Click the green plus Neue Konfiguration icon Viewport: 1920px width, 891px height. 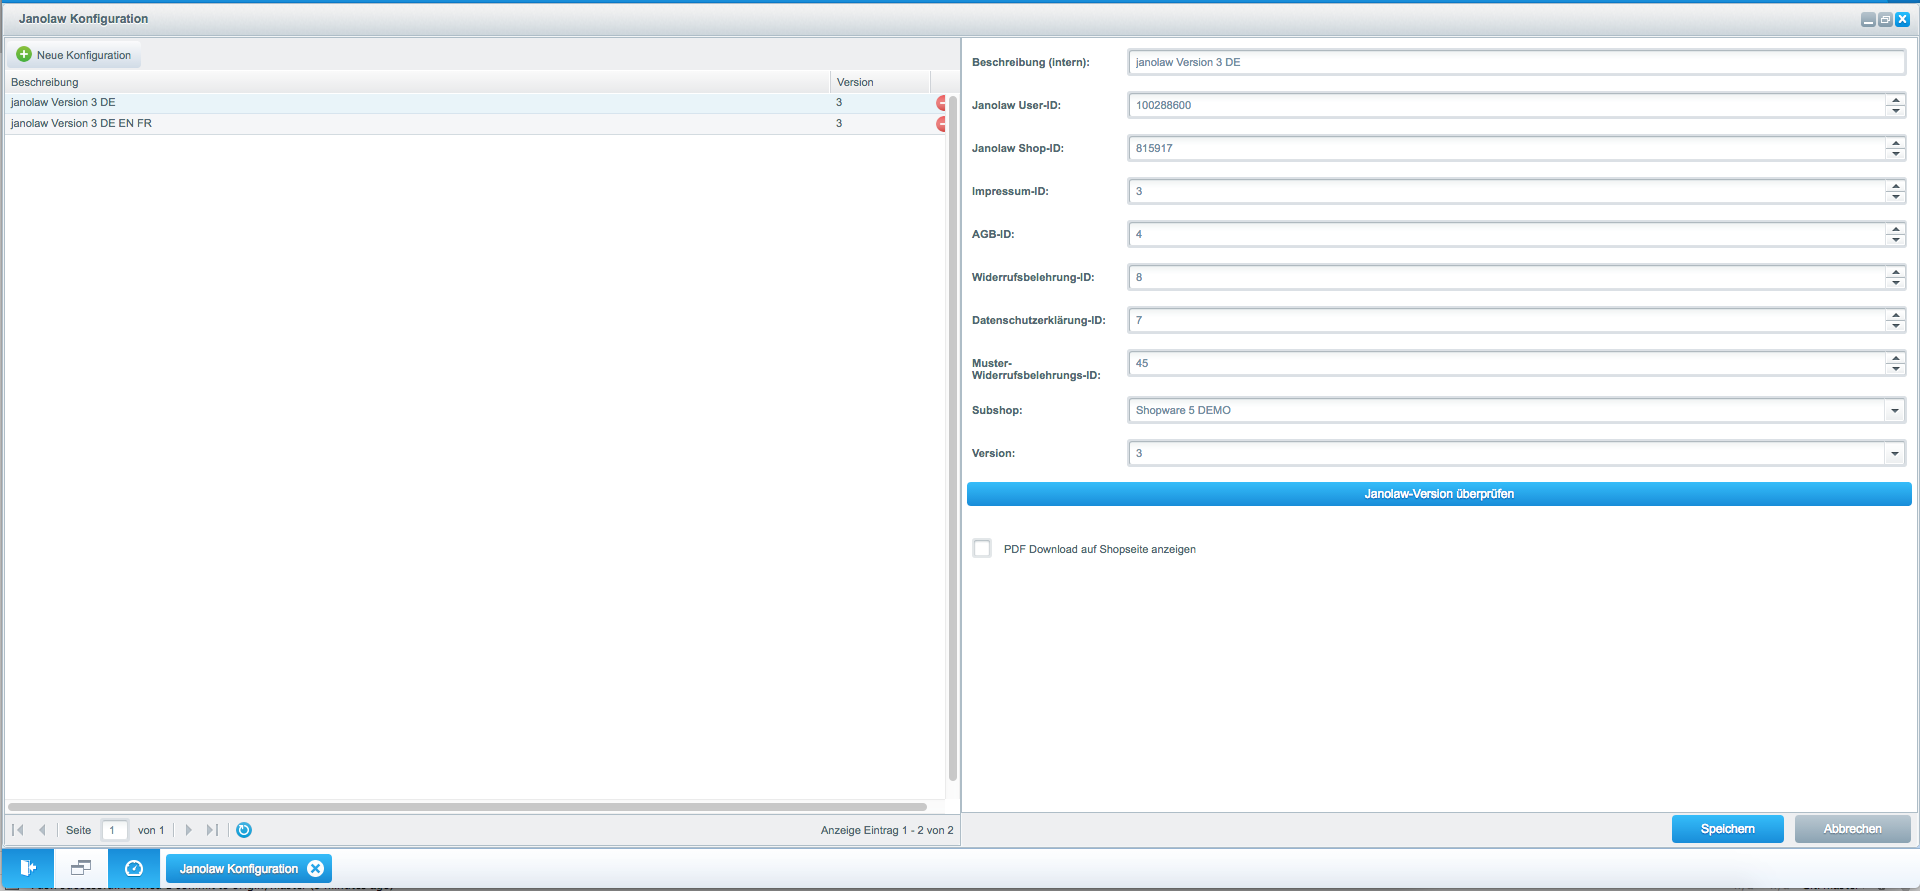24,54
